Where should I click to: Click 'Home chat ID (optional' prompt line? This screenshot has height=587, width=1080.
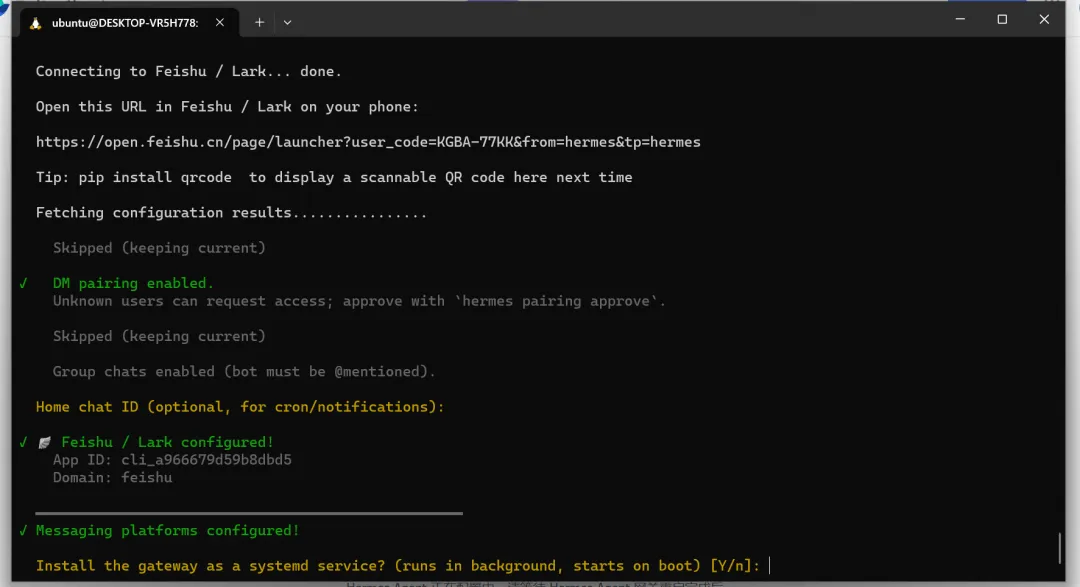(x=240, y=407)
